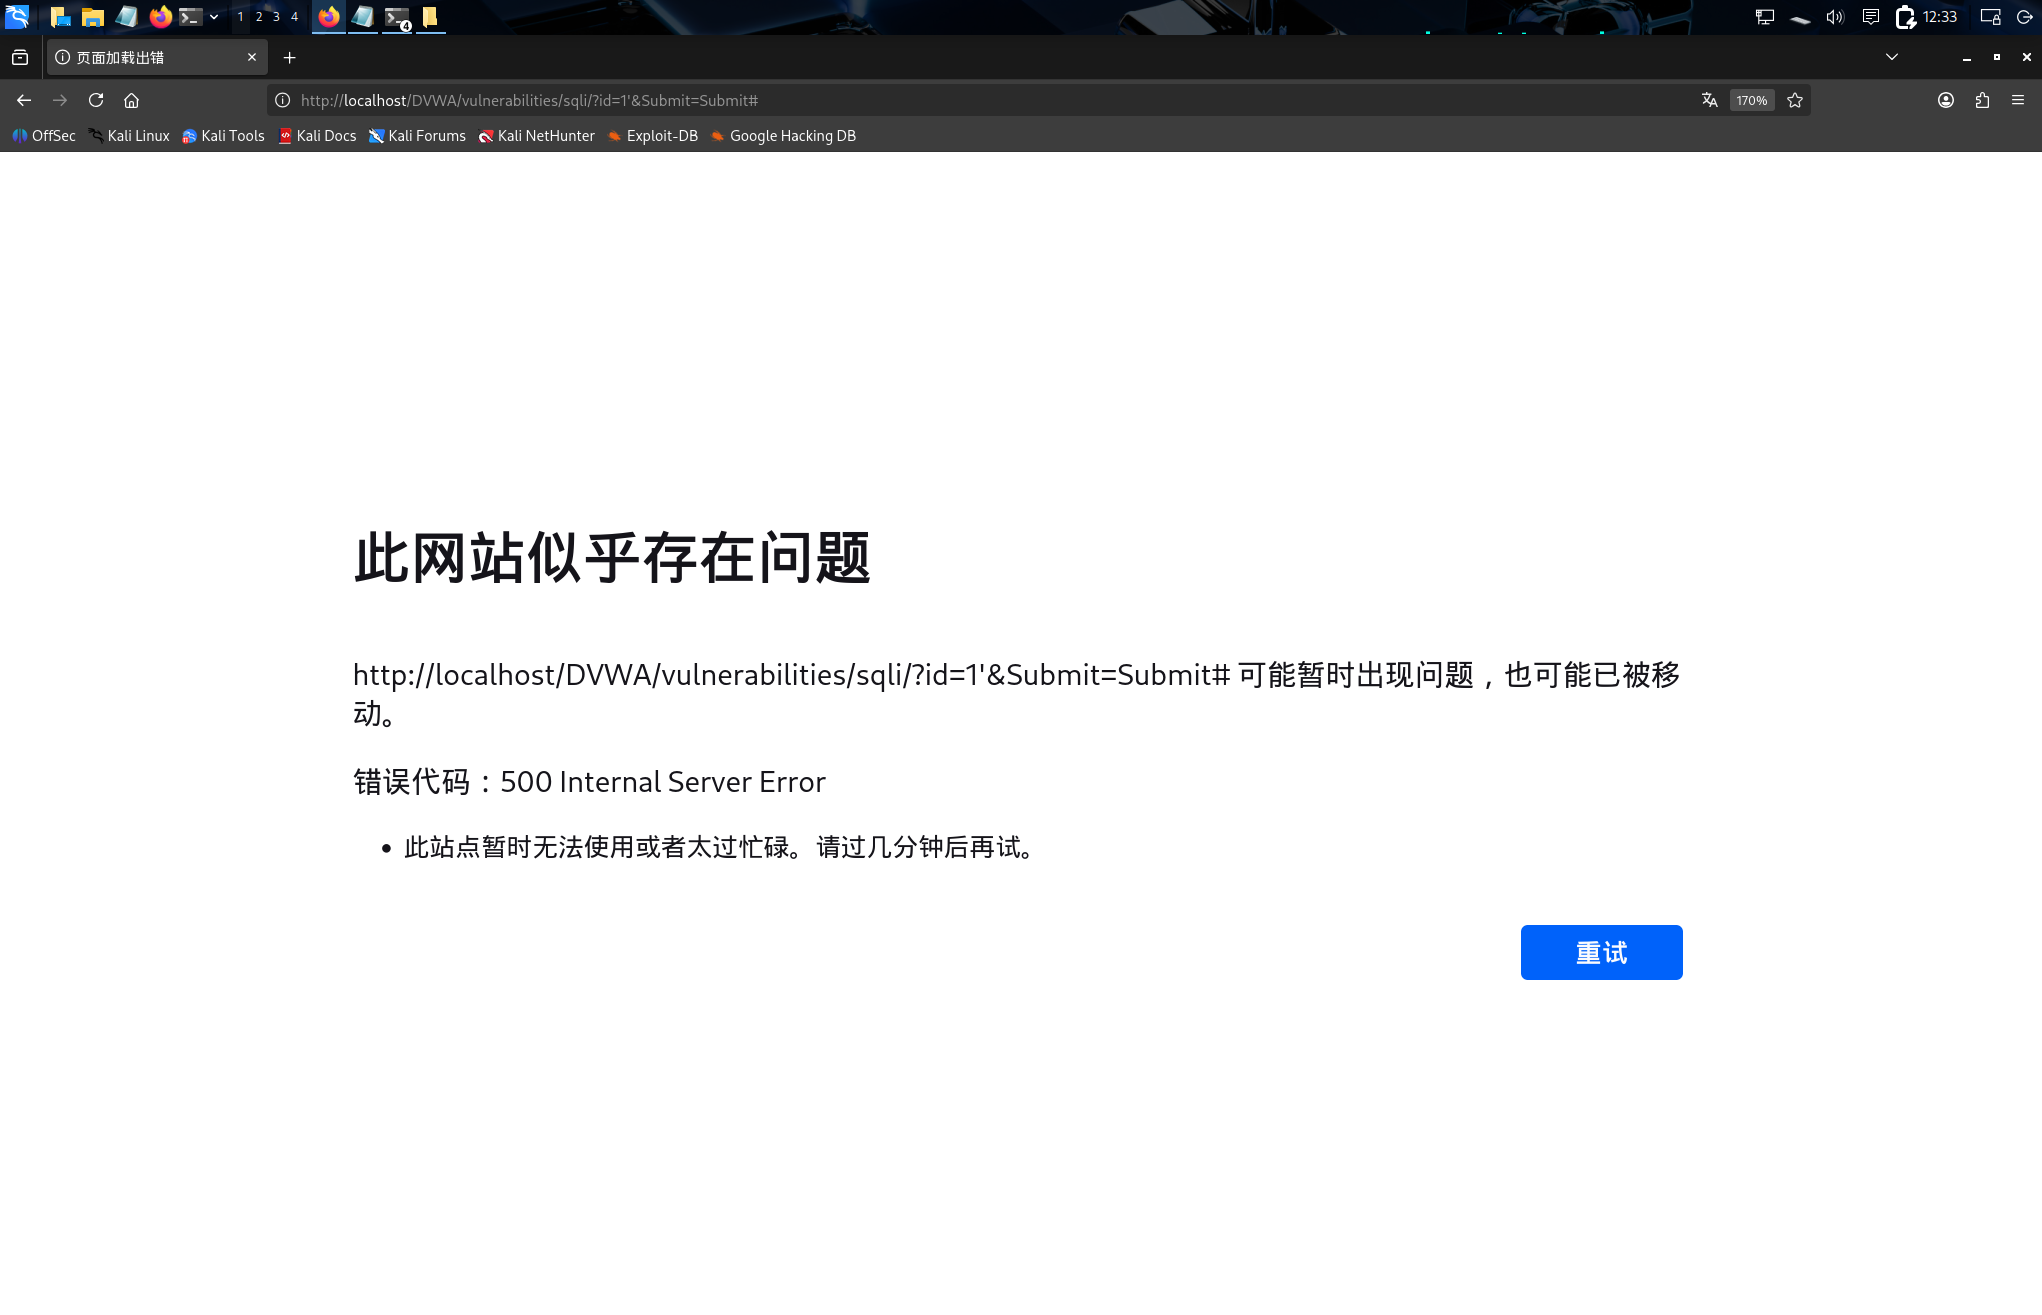This screenshot has height=1315, width=2042.
Task: Click the 重试 retry button
Action: (x=1601, y=952)
